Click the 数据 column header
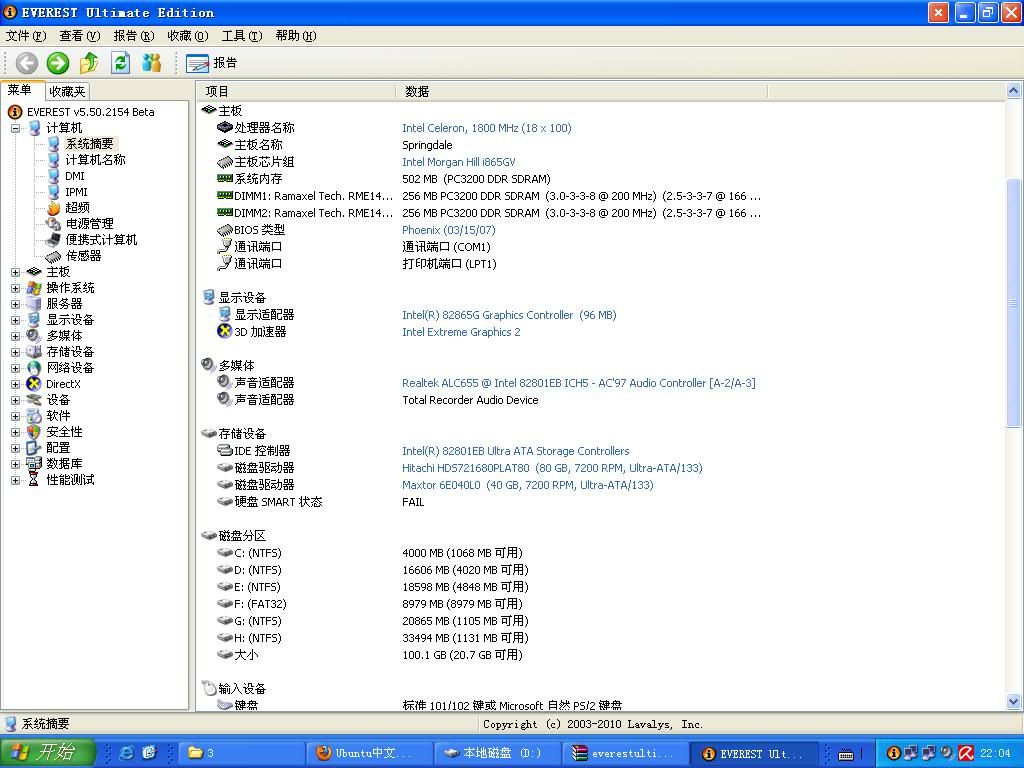The width and height of the screenshot is (1024, 768). click(x=581, y=91)
